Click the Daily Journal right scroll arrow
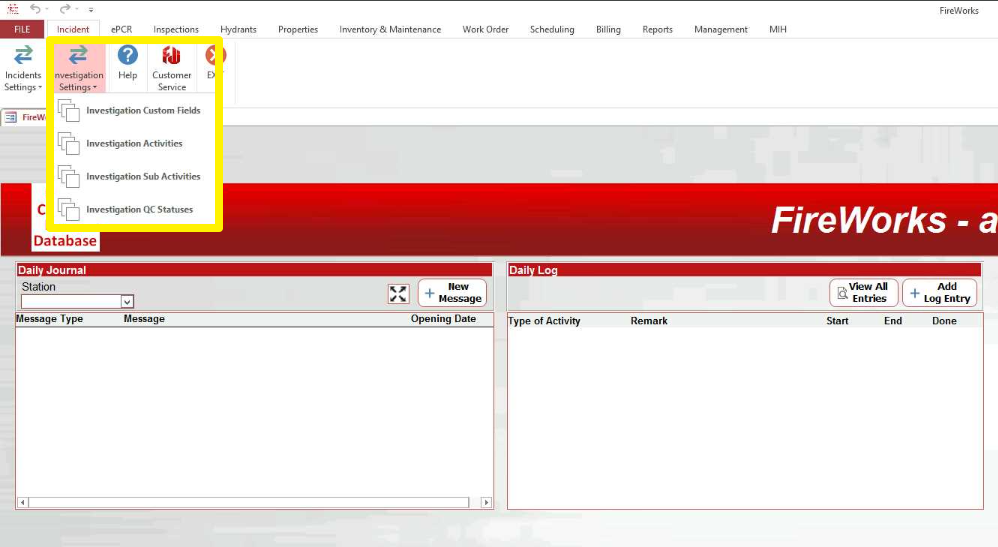 point(486,502)
